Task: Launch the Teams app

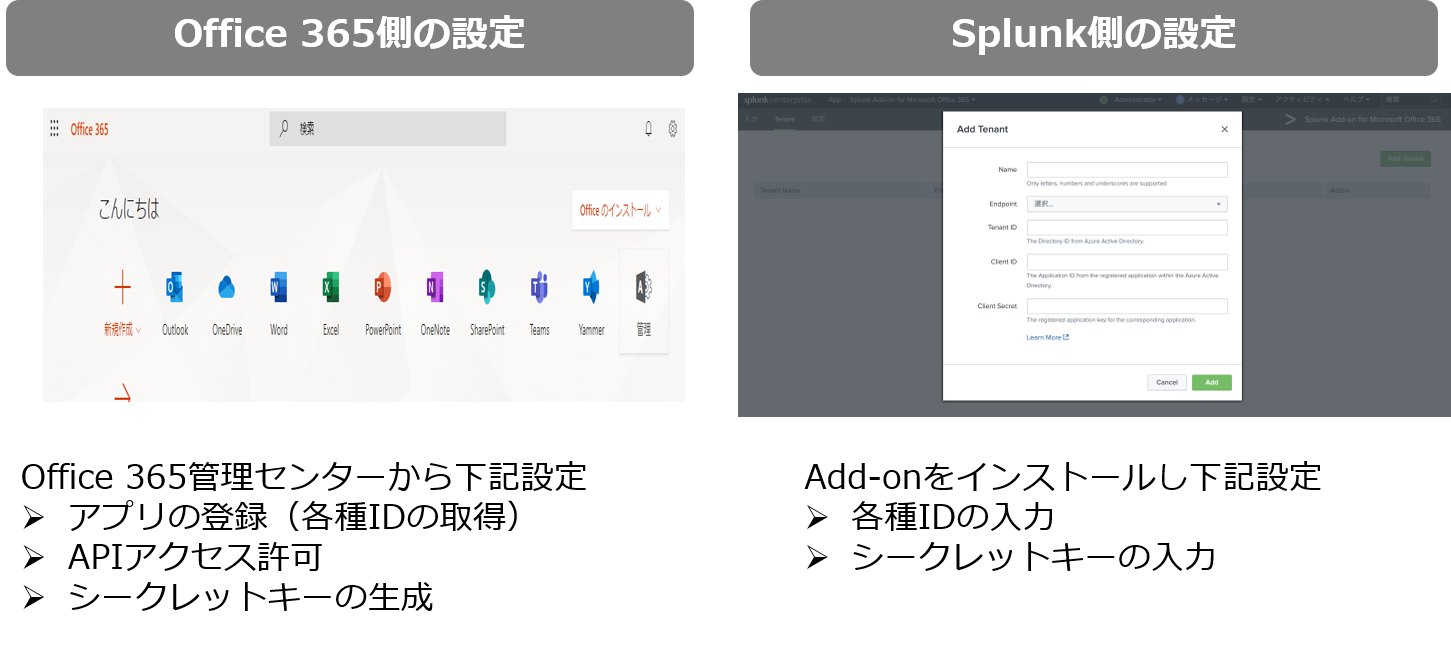Action: pyautogui.click(x=539, y=305)
